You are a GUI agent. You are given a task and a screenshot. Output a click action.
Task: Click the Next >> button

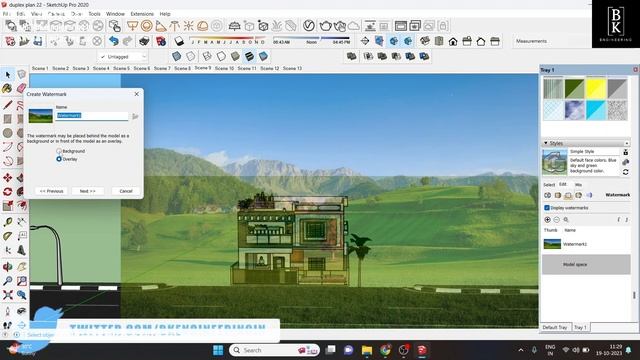click(x=87, y=191)
